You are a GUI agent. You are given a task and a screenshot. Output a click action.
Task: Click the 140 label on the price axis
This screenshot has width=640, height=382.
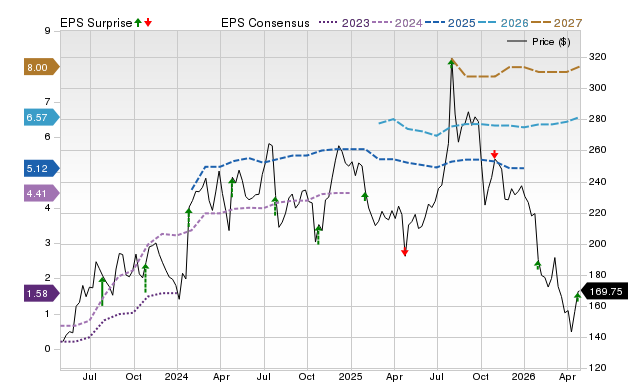(598, 337)
